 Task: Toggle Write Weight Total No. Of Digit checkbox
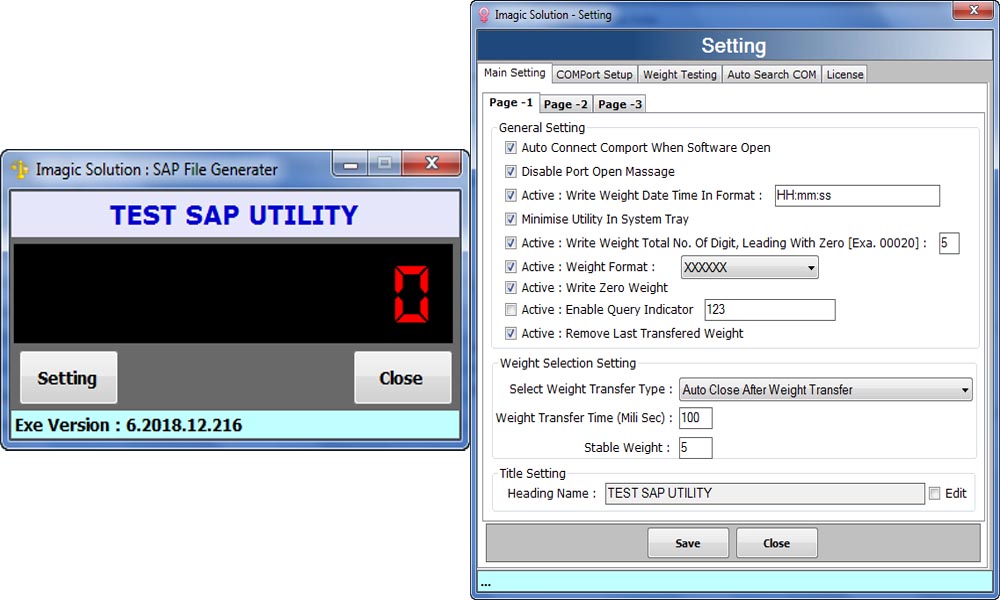tap(511, 243)
